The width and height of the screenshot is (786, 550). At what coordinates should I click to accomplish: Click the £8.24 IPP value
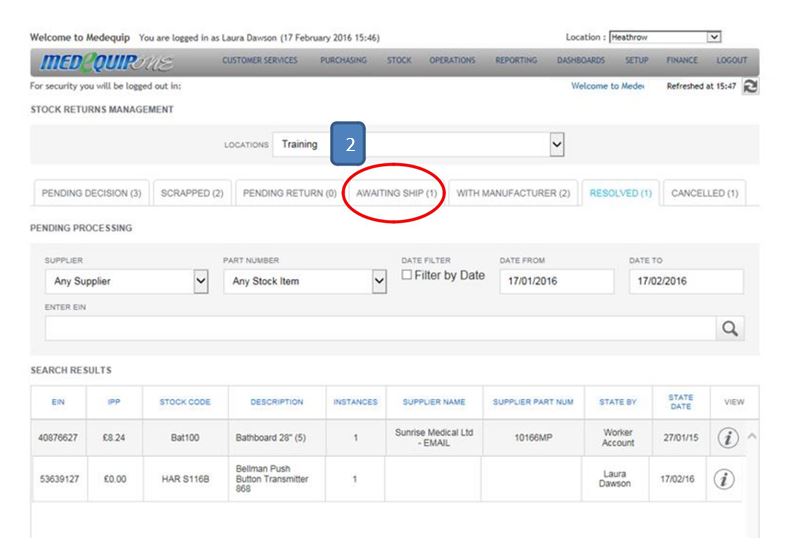coord(114,438)
